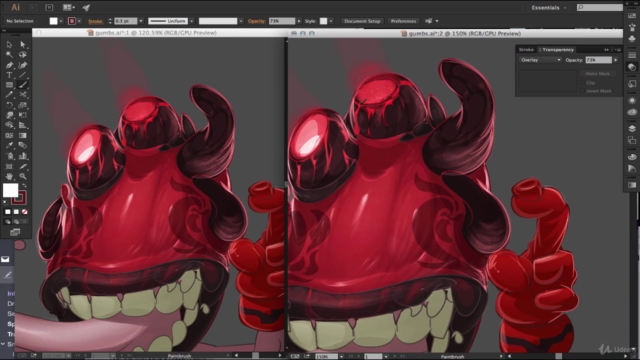Click the control bar stroke color swatch
The image size is (640, 360).
click(72, 21)
